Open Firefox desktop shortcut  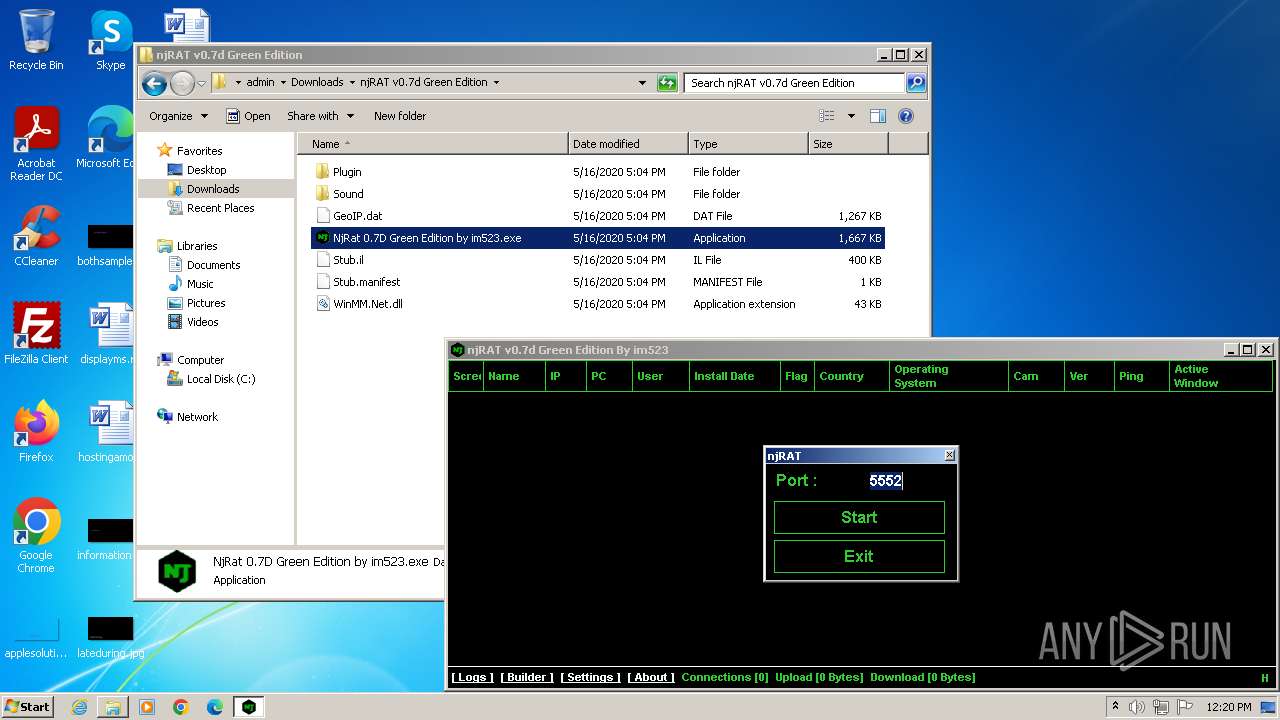pyautogui.click(x=36, y=432)
